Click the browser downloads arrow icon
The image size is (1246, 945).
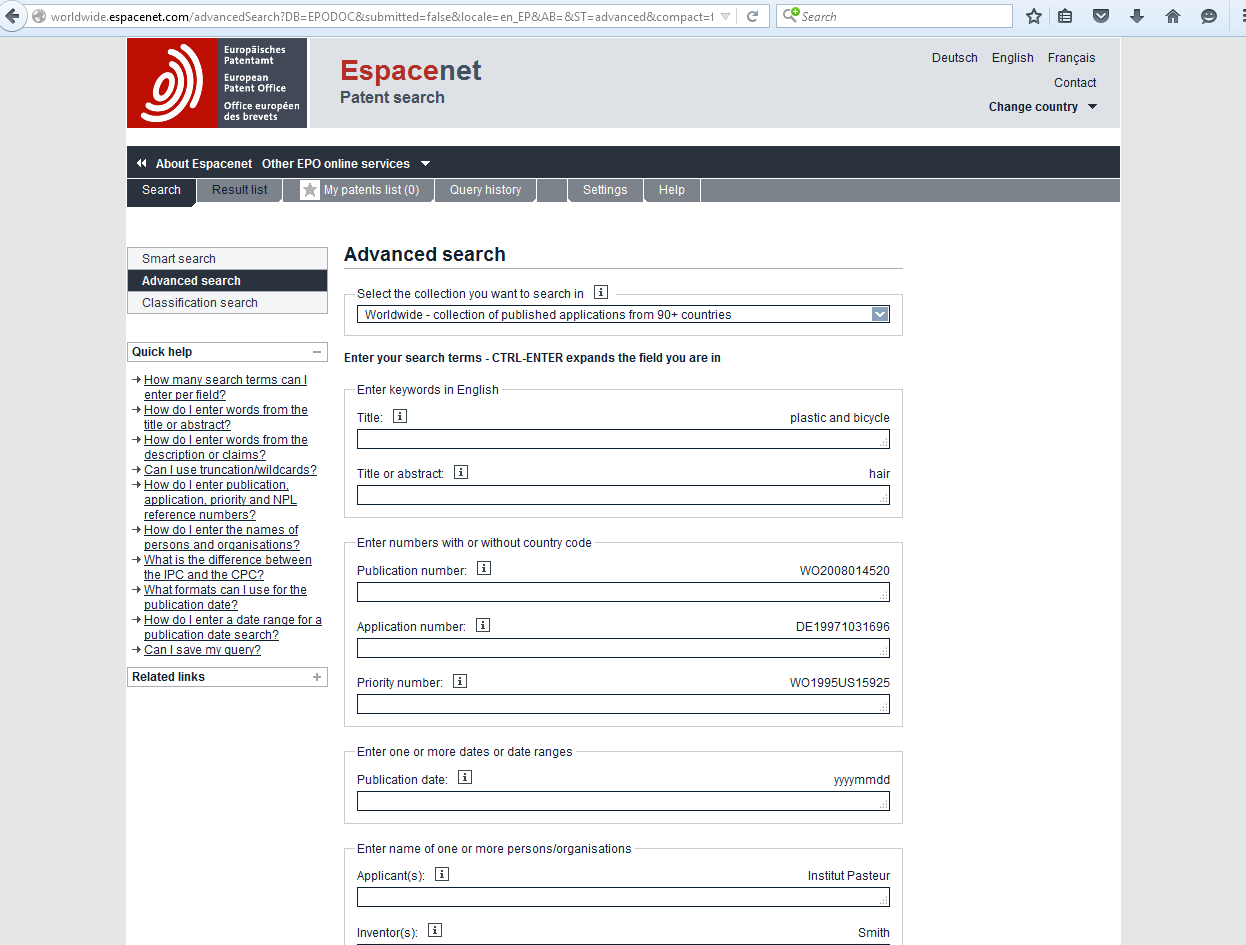pos(1137,16)
